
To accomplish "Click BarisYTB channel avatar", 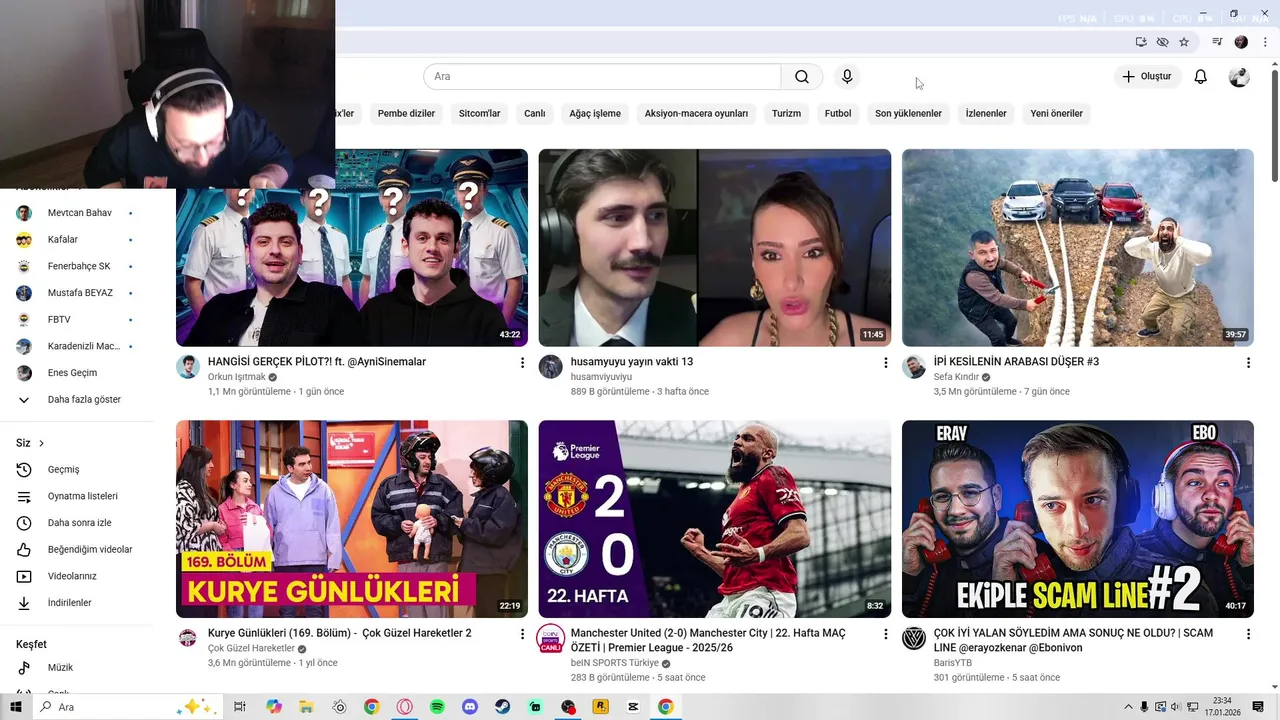I will [x=914, y=638].
